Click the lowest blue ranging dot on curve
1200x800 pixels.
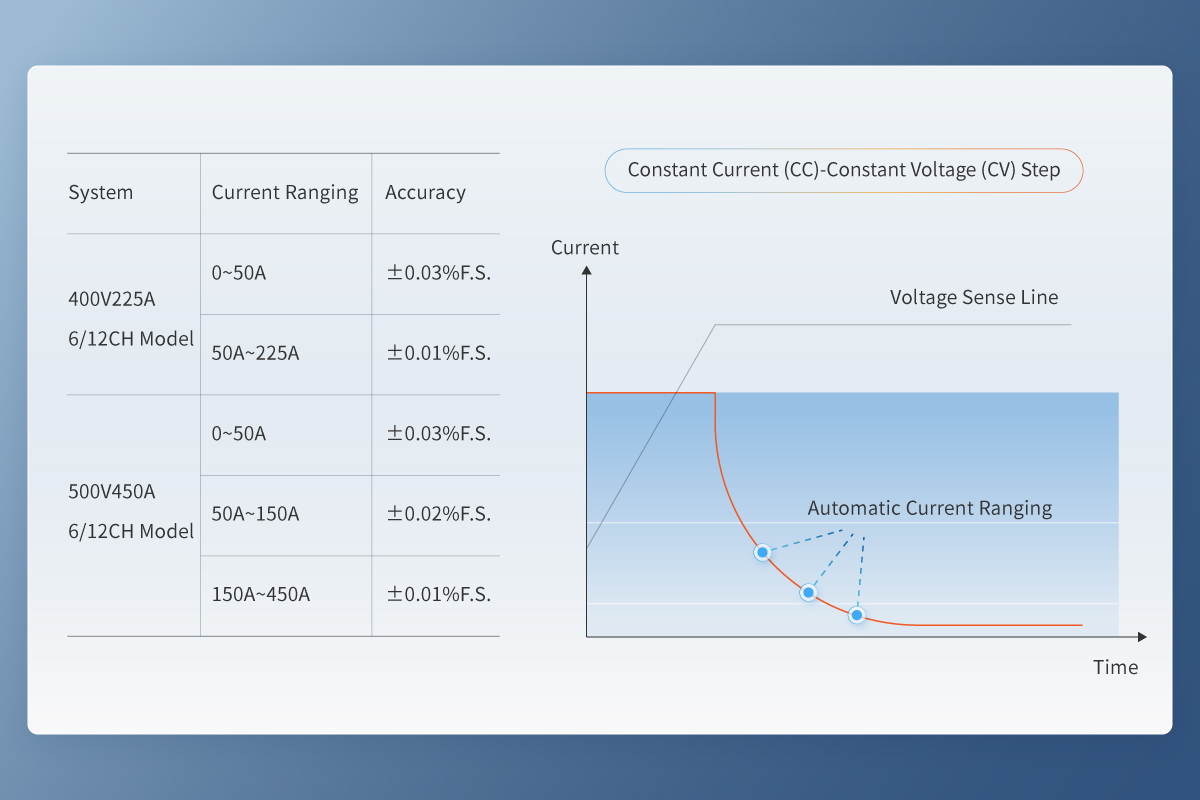856,615
